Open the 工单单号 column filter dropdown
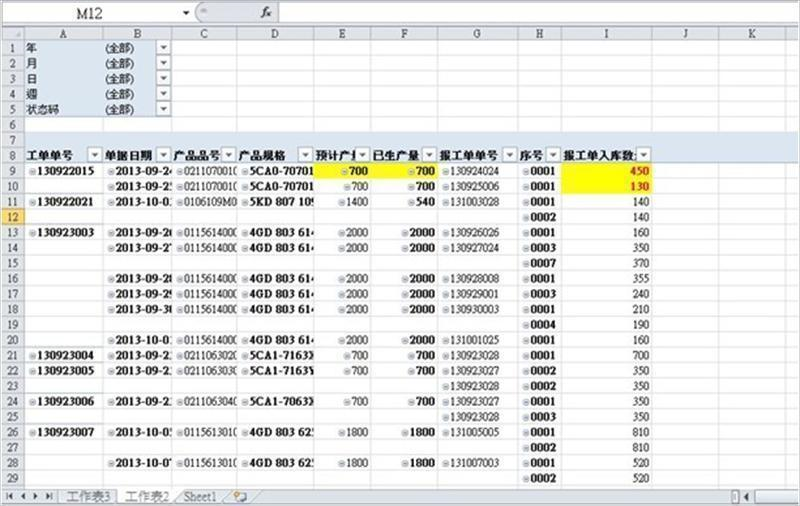This screenshot has height=506, width=800. (94, 155)
